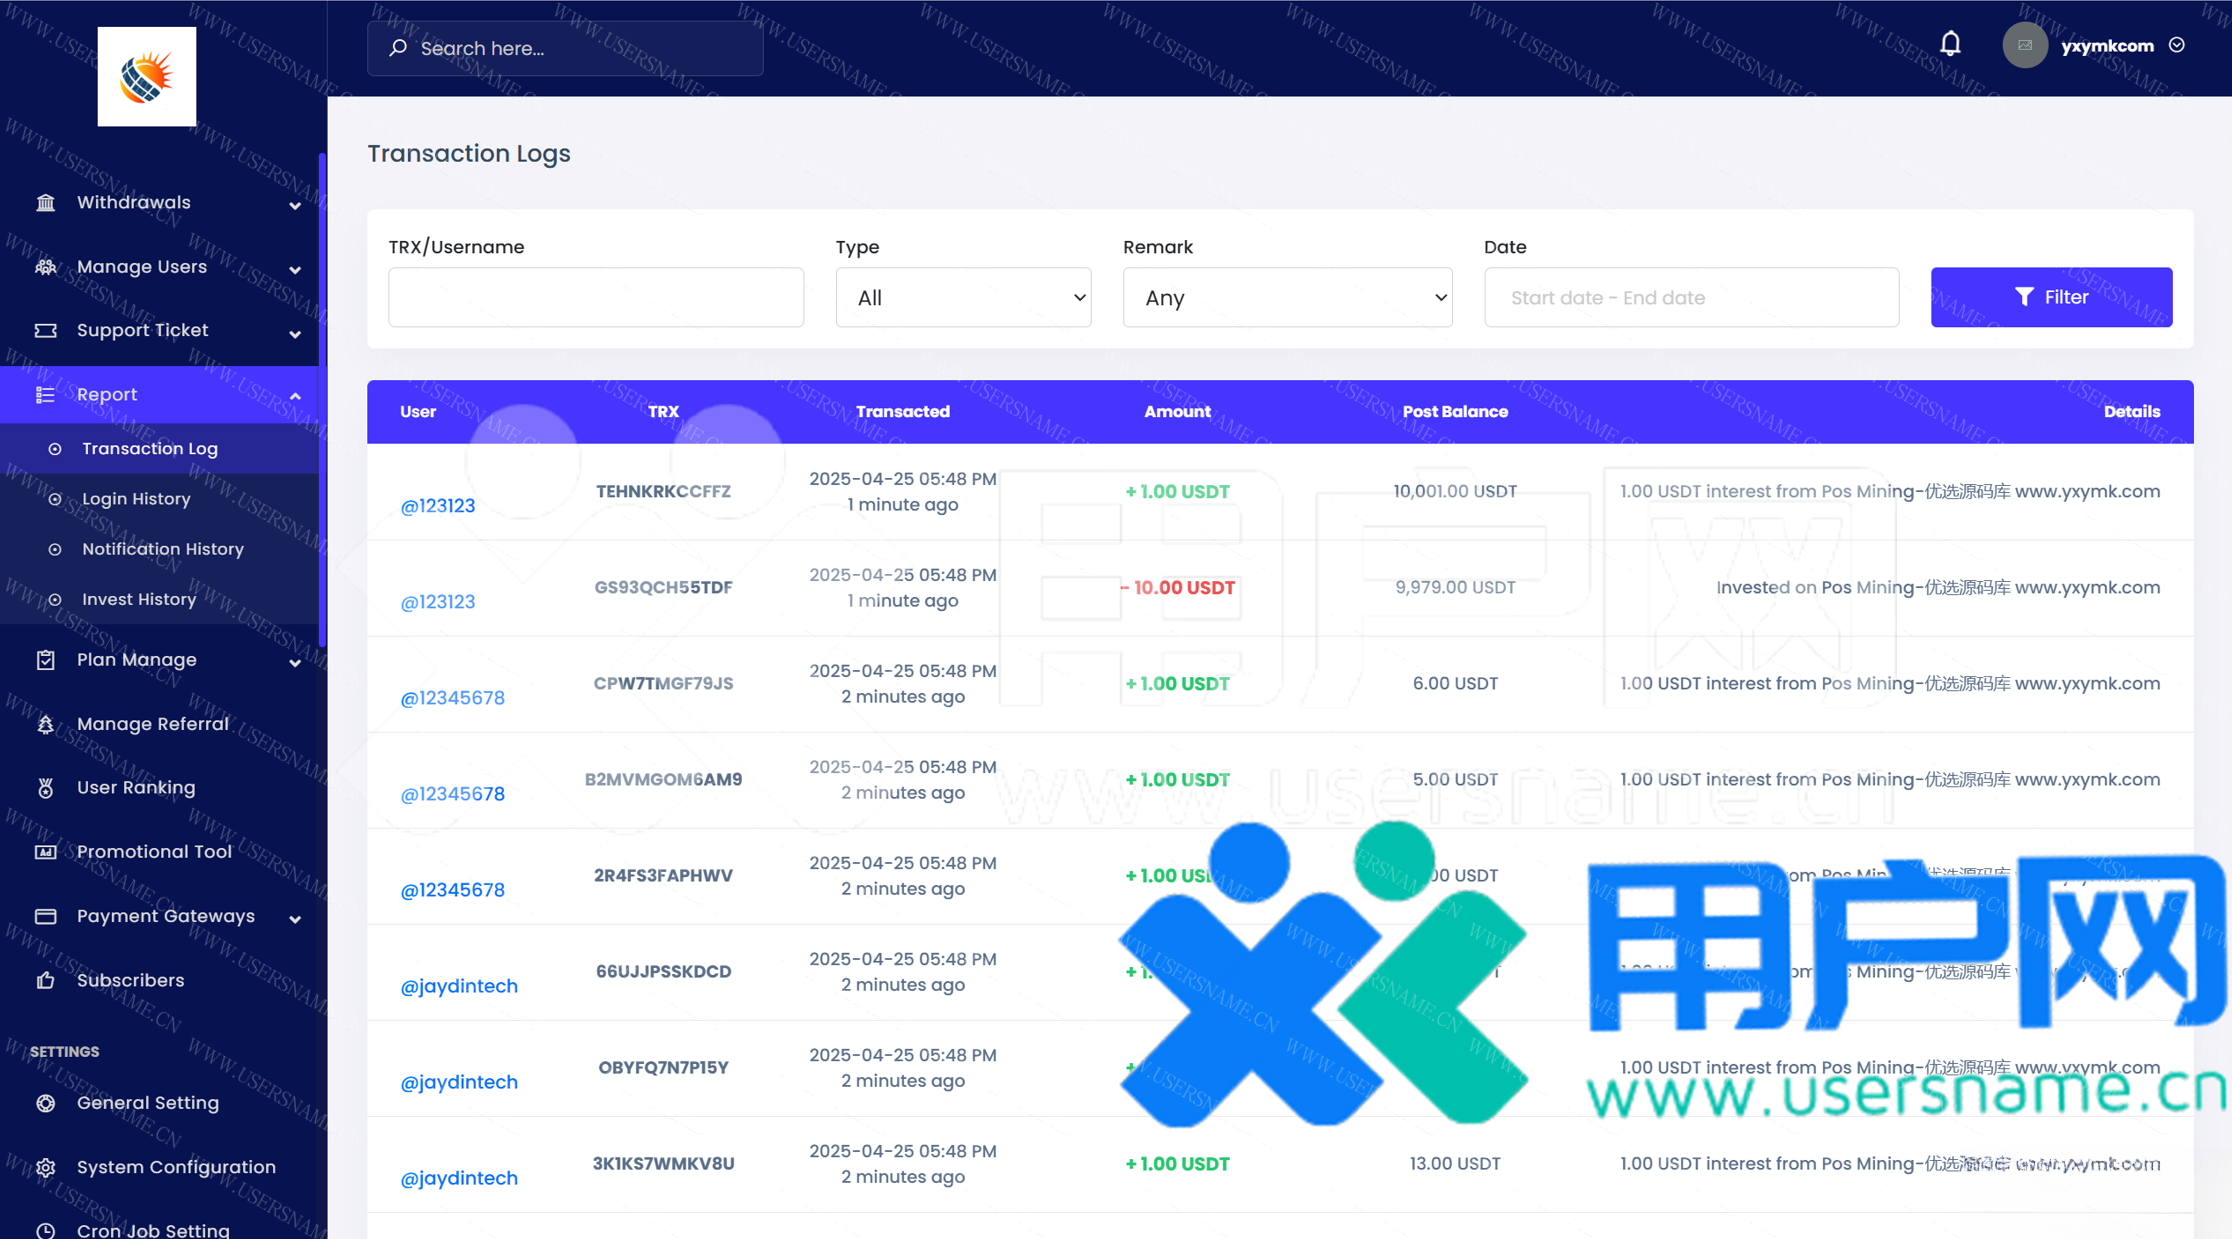This screenshot has width=2232, height=1239.
Task: Click the Subscribers thumbs-up icon
Action: (x=45, y=980)
